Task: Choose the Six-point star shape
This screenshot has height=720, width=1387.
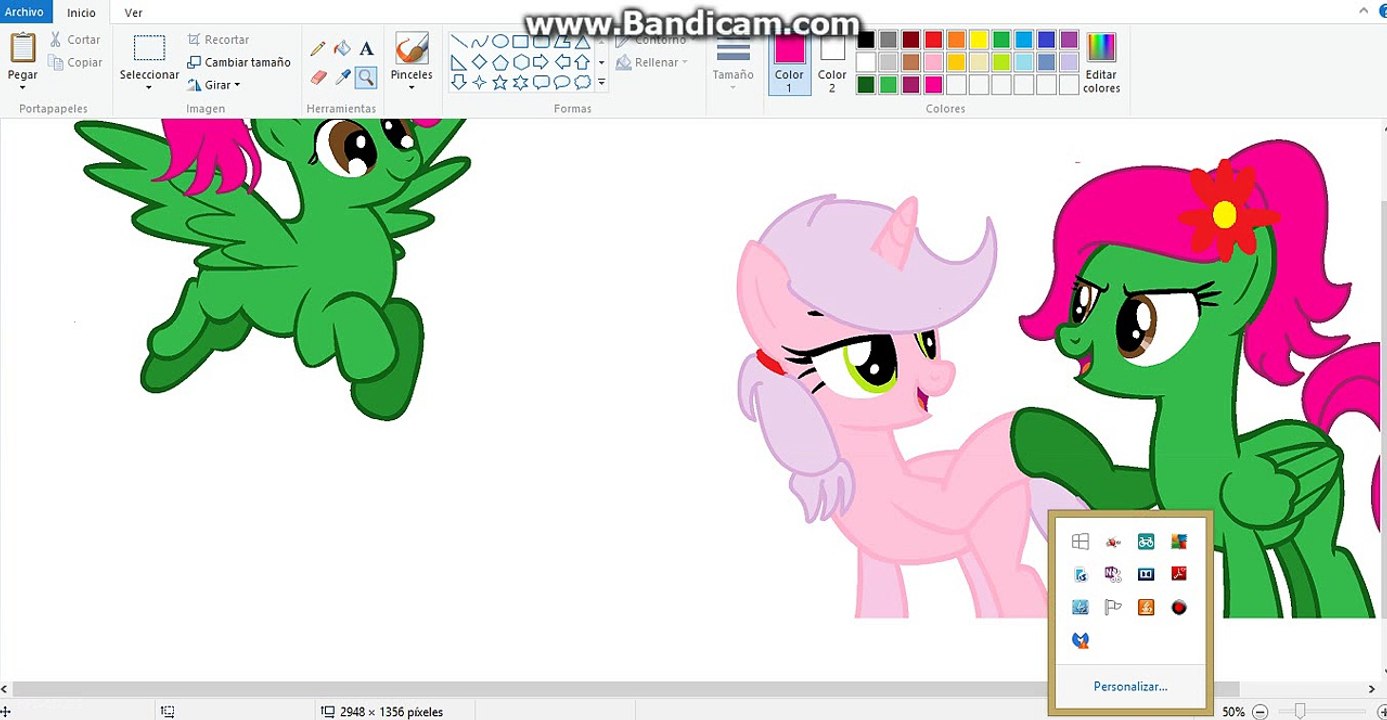Action: click(x=521, y=82)
